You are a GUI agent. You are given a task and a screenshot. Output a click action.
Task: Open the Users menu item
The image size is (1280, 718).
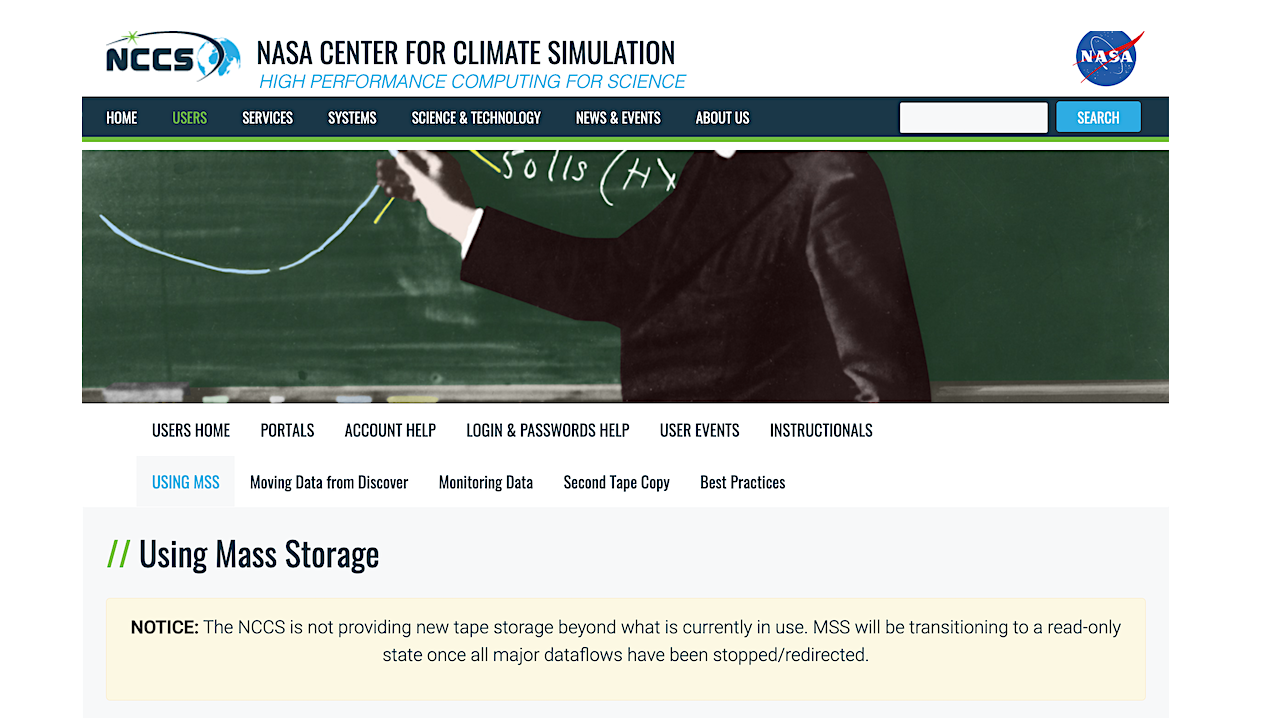(189, 118)
